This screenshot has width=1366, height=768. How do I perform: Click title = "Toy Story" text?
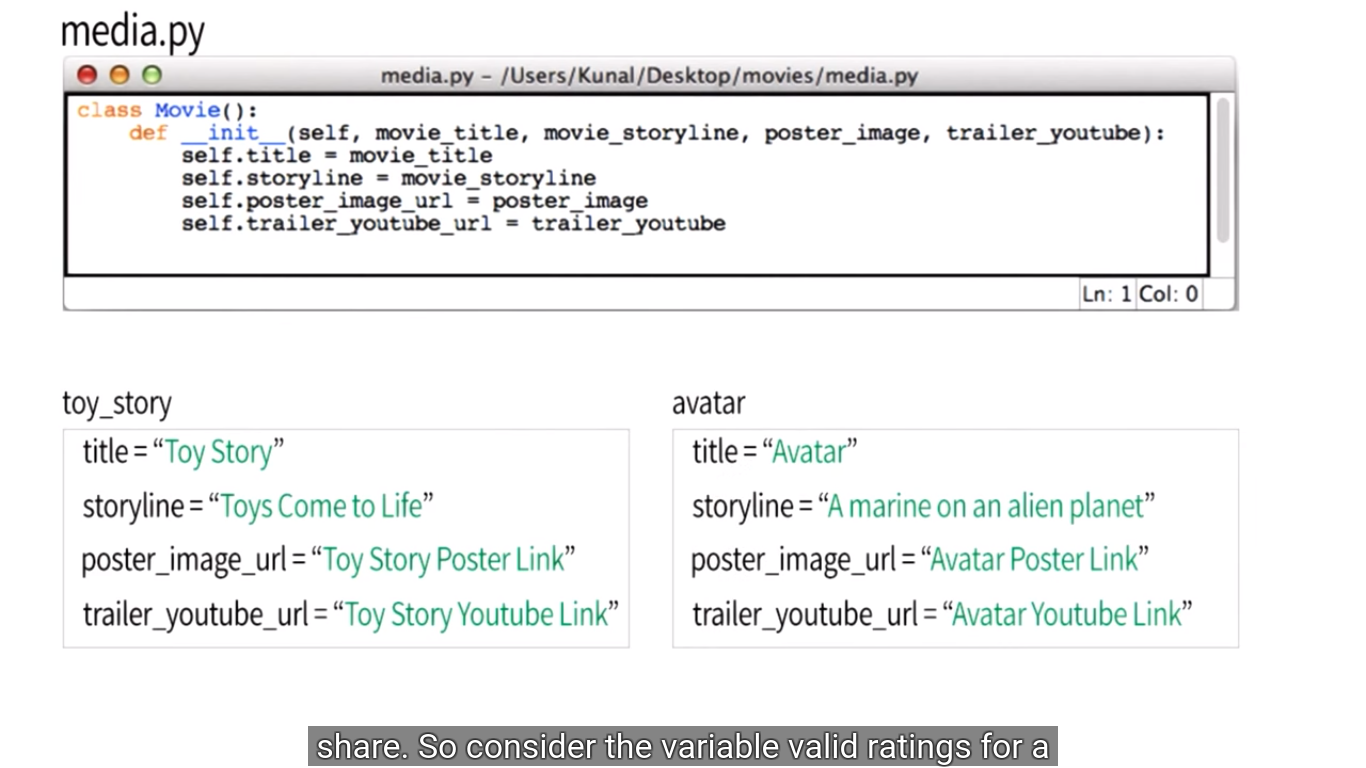click(x=183, y=452)
